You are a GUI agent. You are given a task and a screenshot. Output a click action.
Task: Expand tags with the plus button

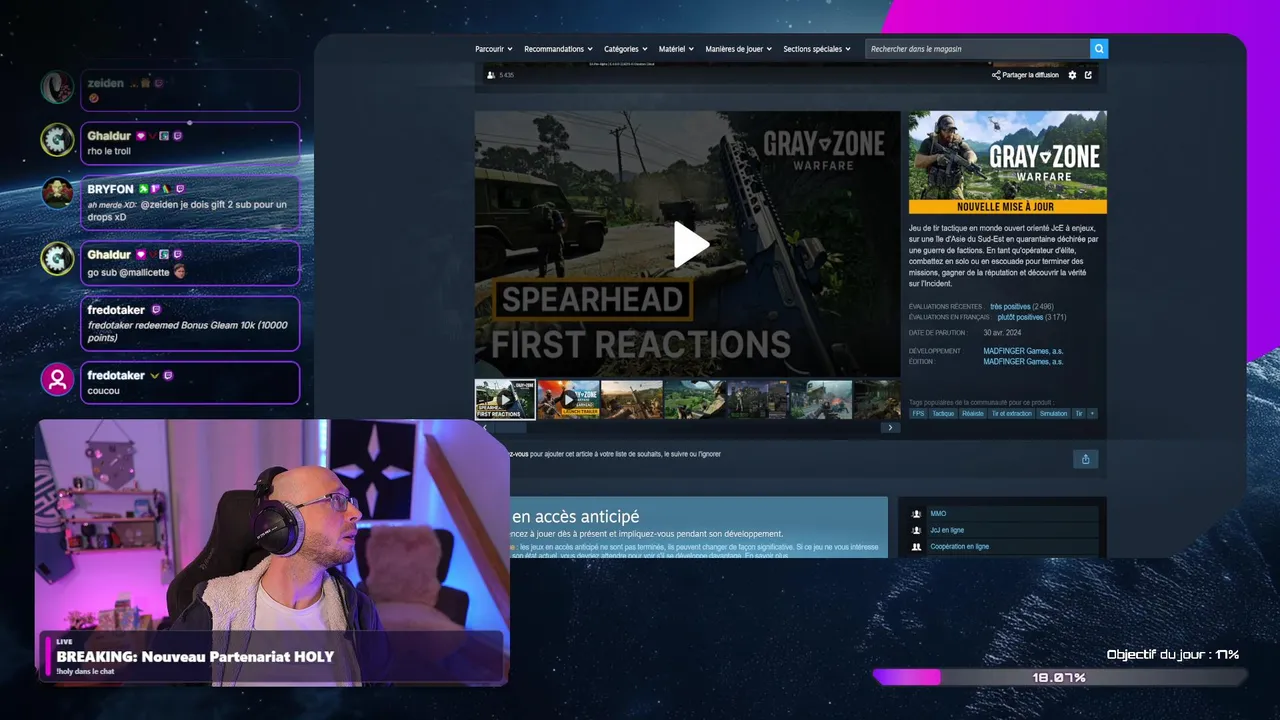coord(1092,413)
